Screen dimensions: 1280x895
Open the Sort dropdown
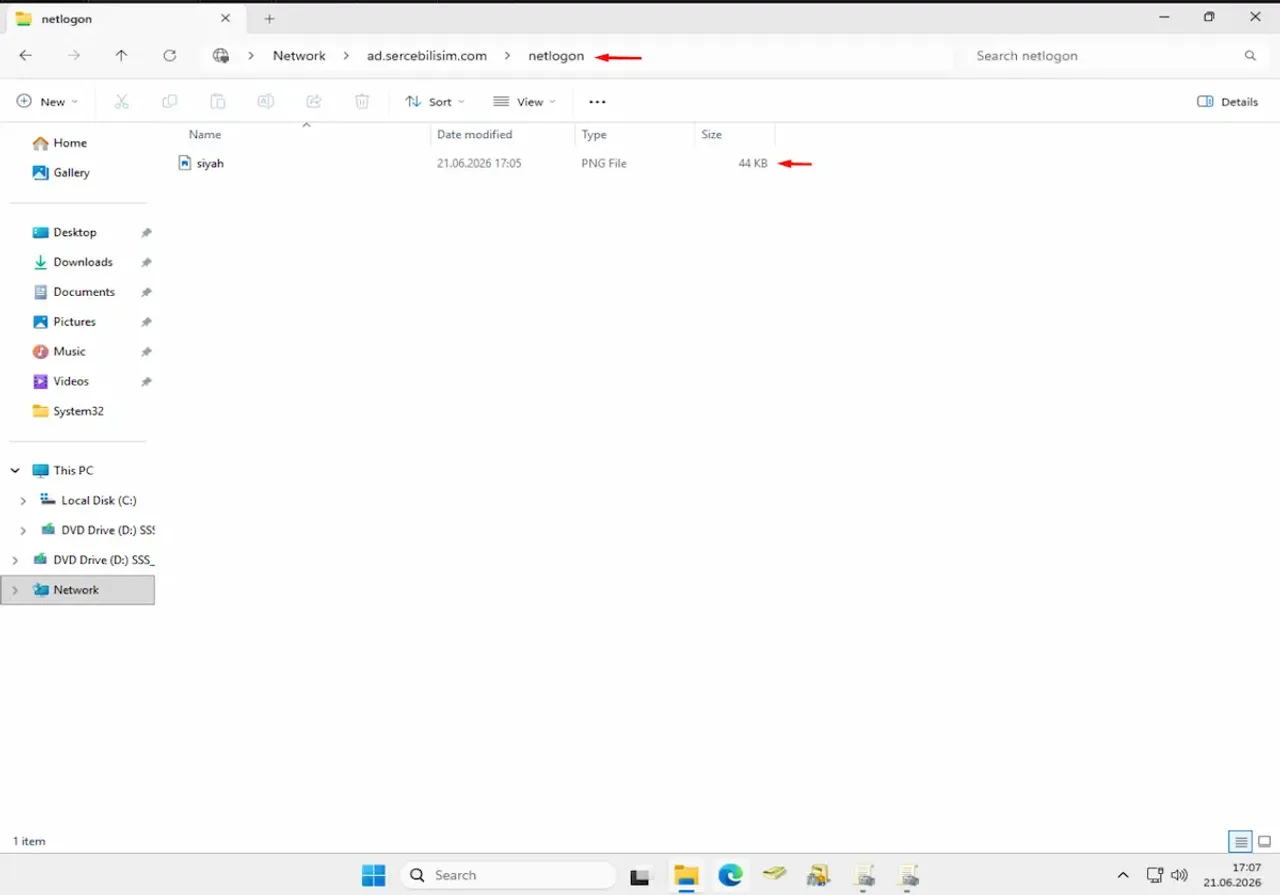(x=435, y=101)
